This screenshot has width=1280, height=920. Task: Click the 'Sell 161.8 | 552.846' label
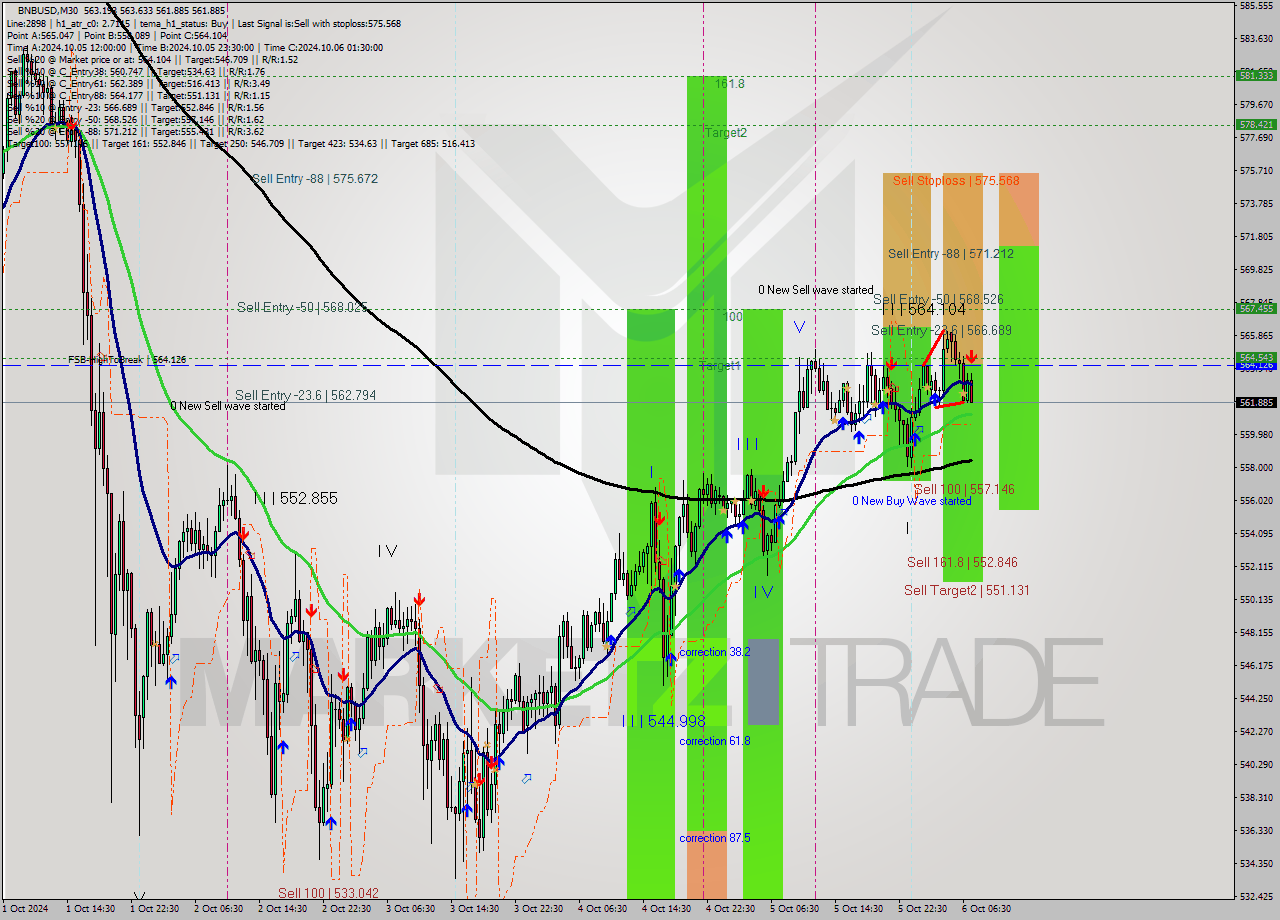coord(962,562)
